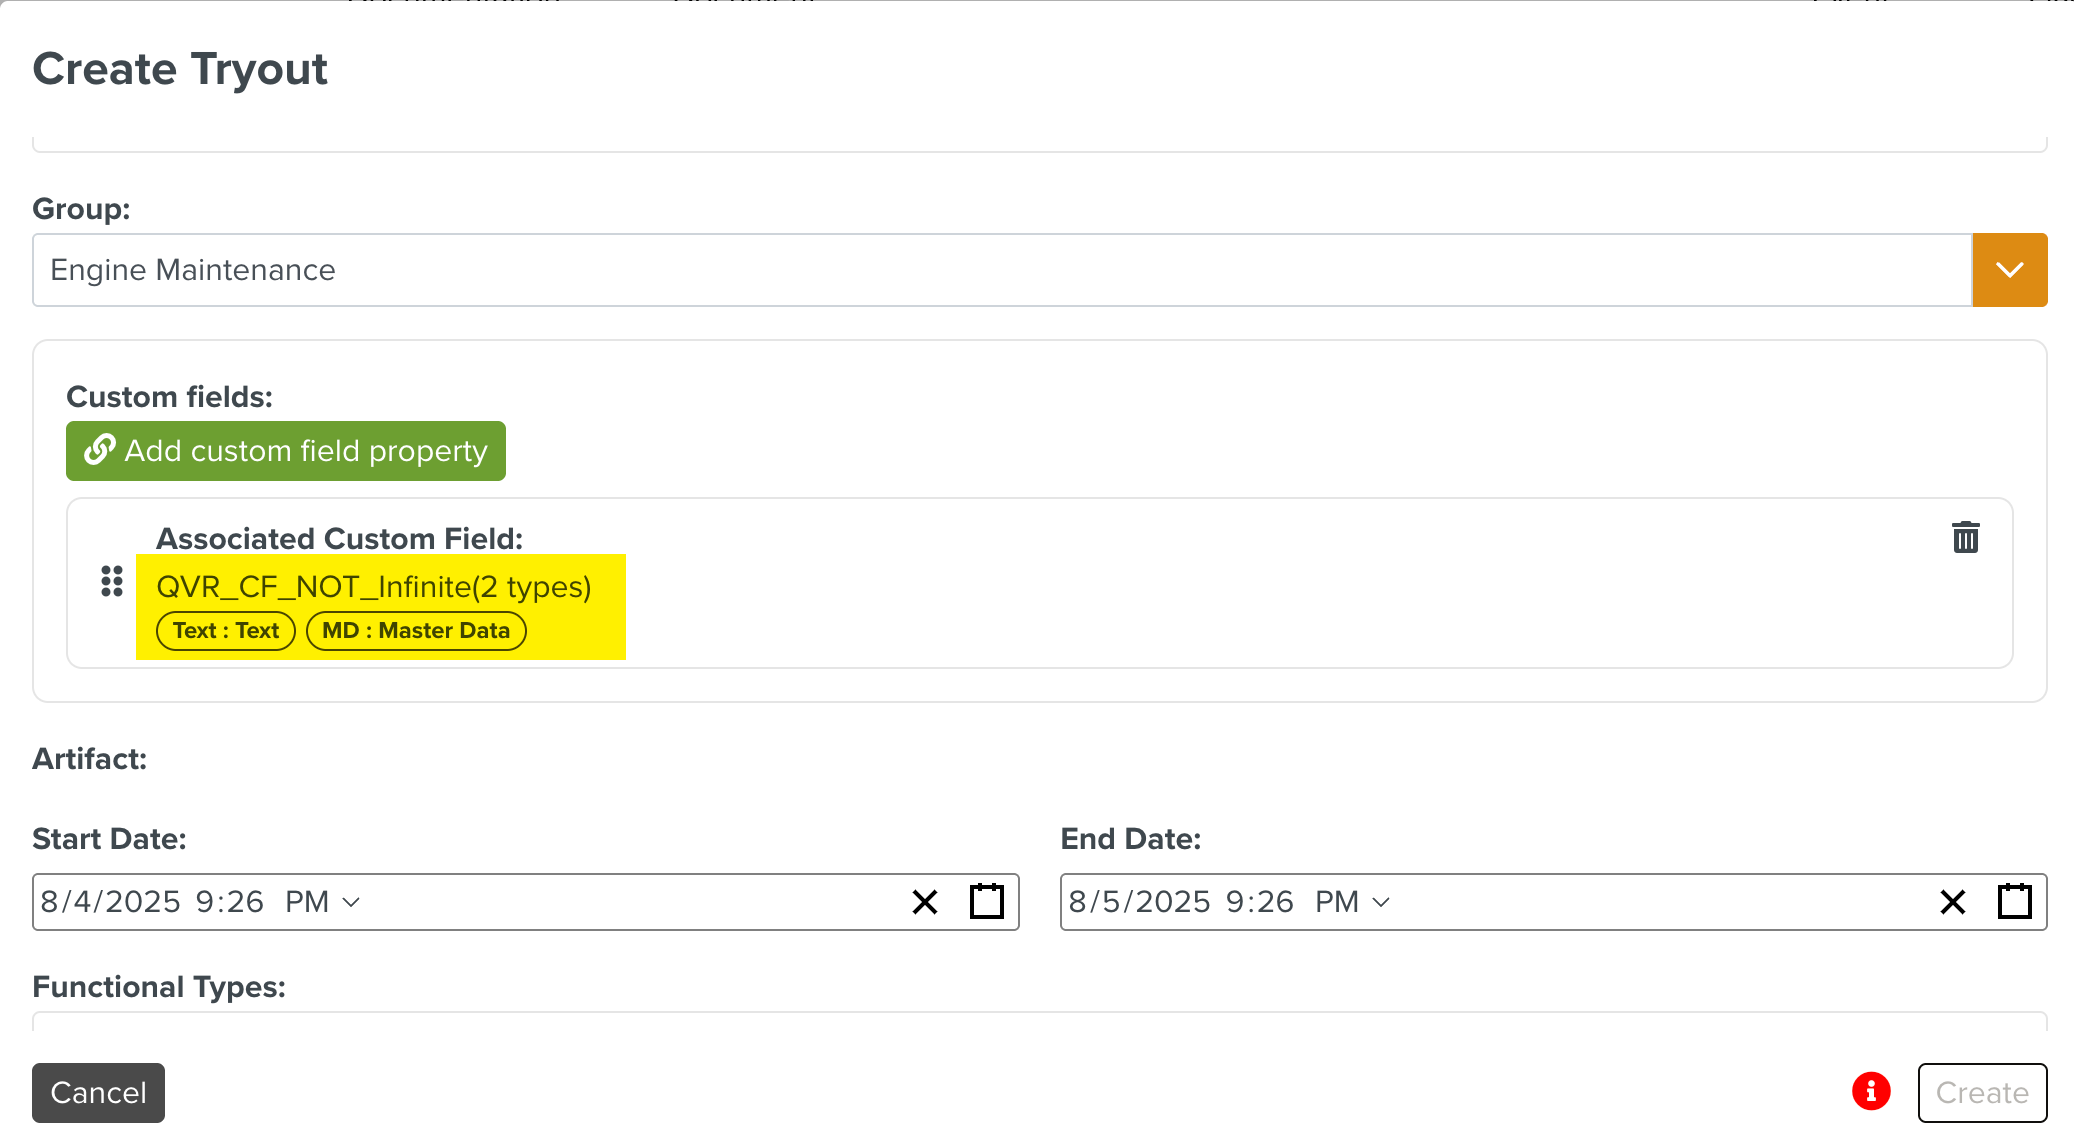
Task: Click the QVR_CF_NOT_Infinite custom field name
Action: point(373,587)
